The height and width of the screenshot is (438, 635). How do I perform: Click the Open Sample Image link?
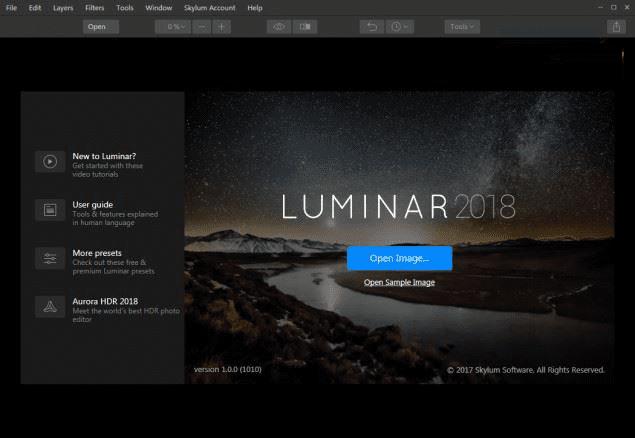click(399, 282)
